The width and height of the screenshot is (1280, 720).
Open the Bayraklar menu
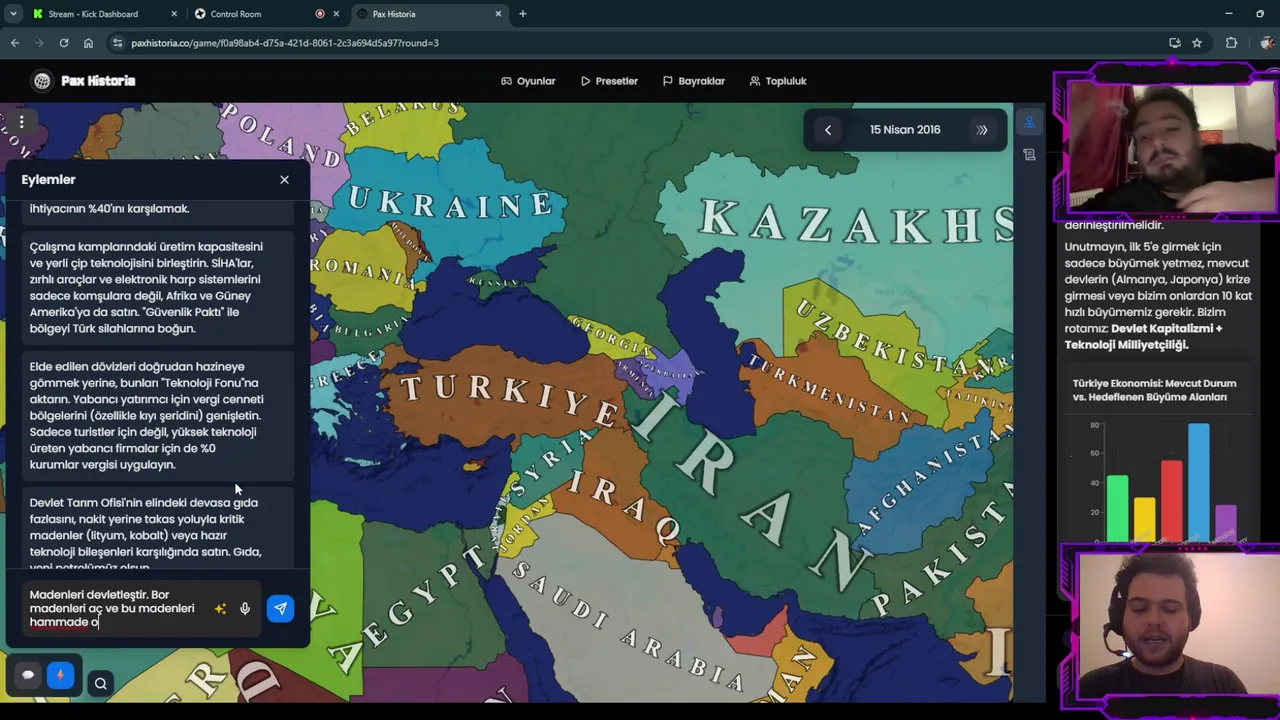pos(694,81)
